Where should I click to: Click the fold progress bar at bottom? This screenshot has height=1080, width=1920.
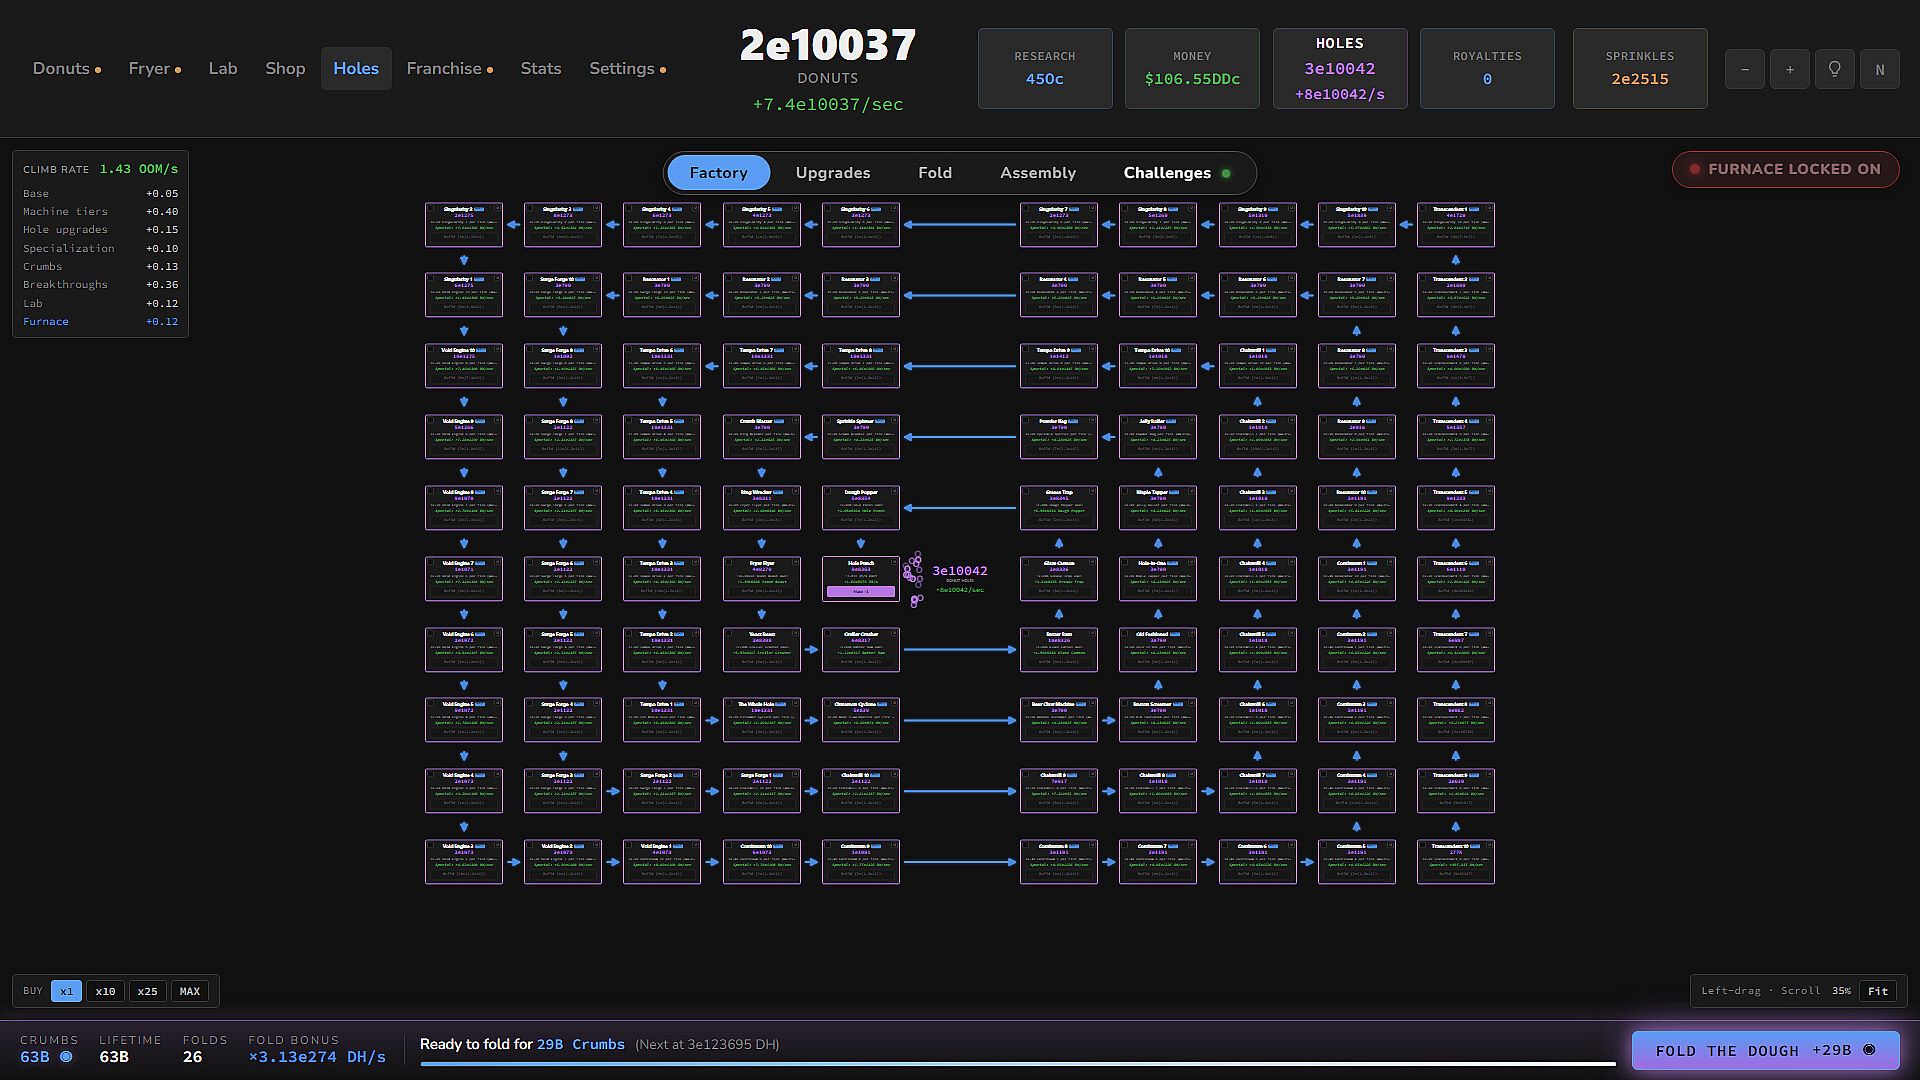[1017, 1063]
